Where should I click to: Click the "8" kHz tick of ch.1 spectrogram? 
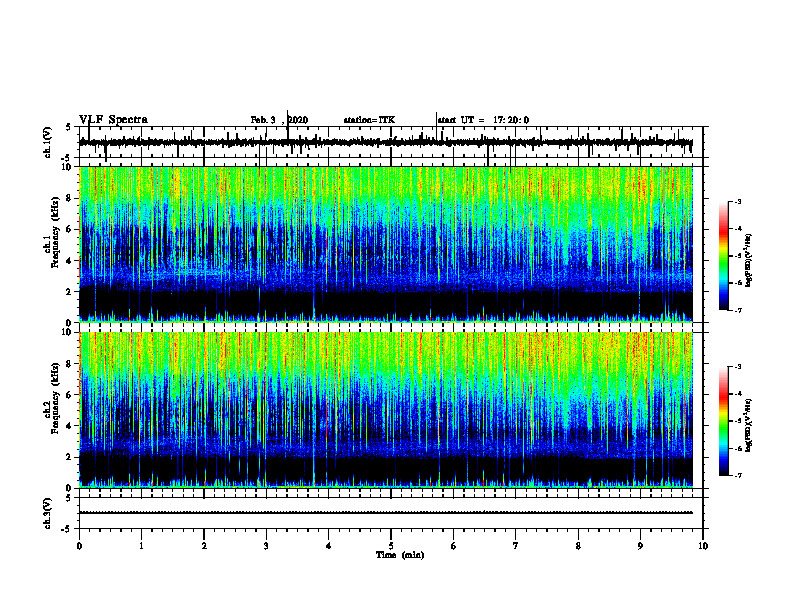(69, 198)
